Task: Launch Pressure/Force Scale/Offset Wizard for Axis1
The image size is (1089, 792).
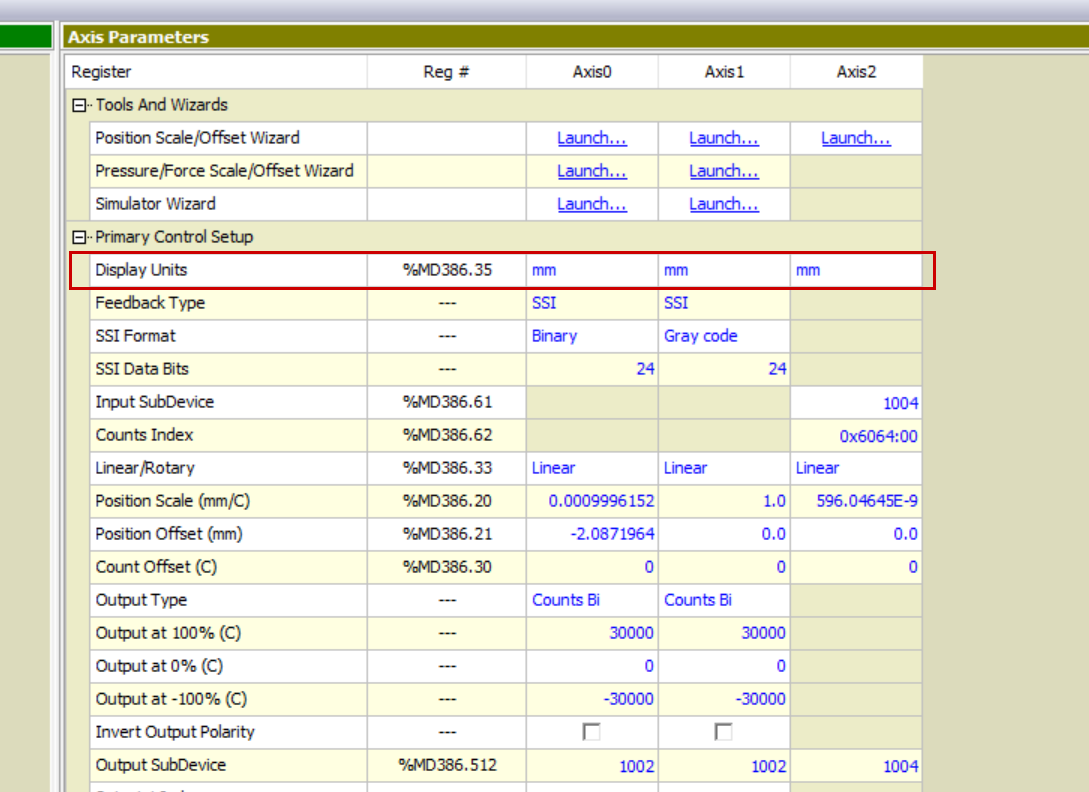Action: pos(724,171)
